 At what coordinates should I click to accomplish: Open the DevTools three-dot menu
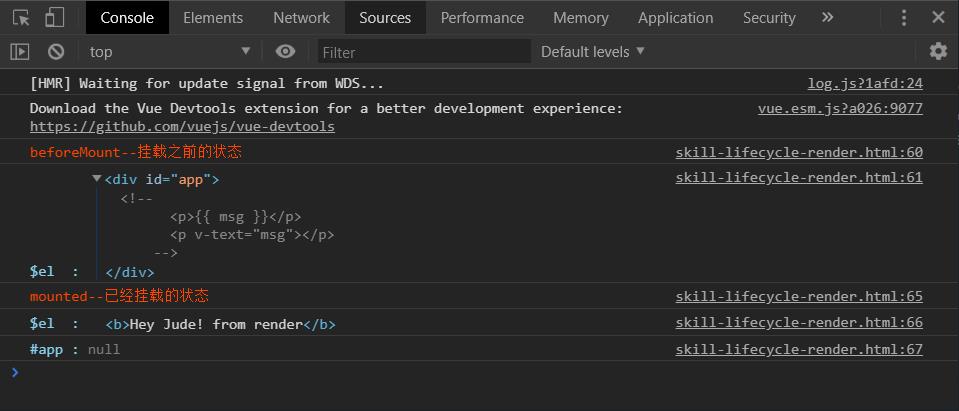904,18
